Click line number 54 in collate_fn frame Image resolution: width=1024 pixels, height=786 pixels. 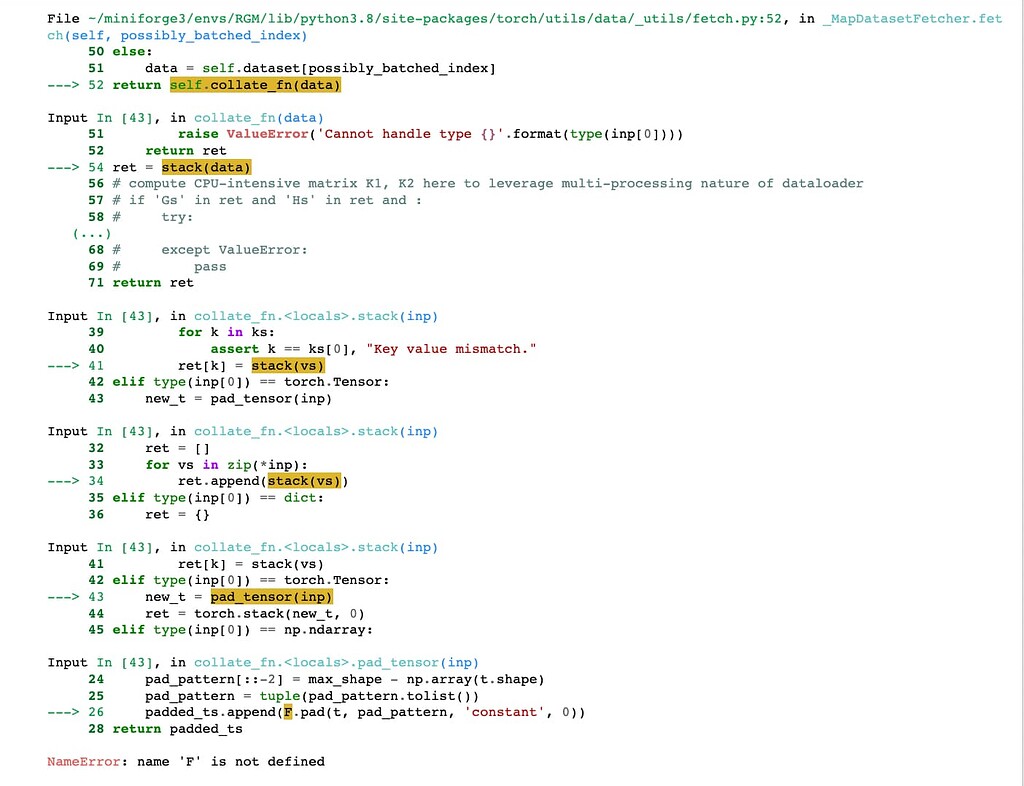(95, 166)
